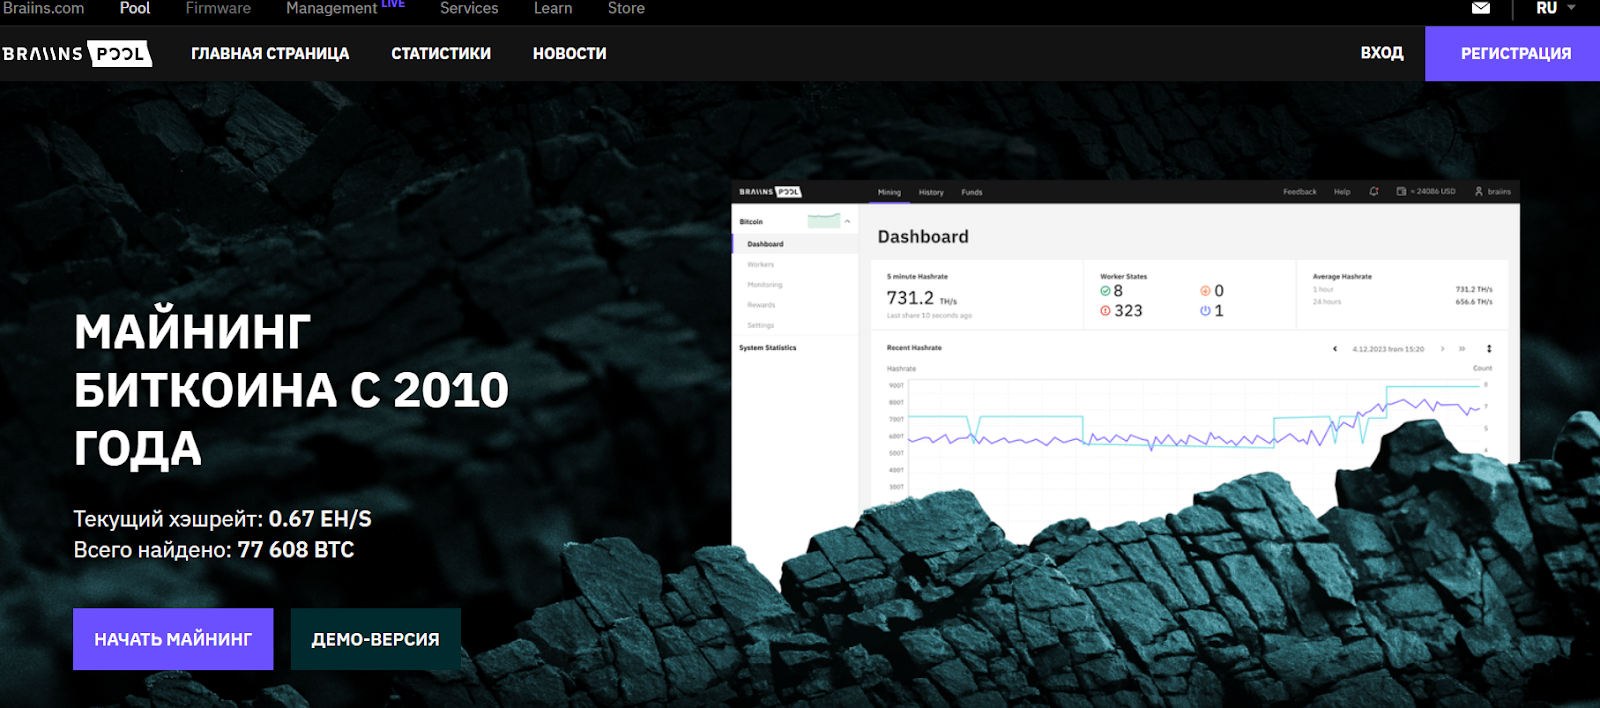Click the Начать майнинг button
The height and width of the screenshot is (708, 1600).
click(x=173, y=639)
